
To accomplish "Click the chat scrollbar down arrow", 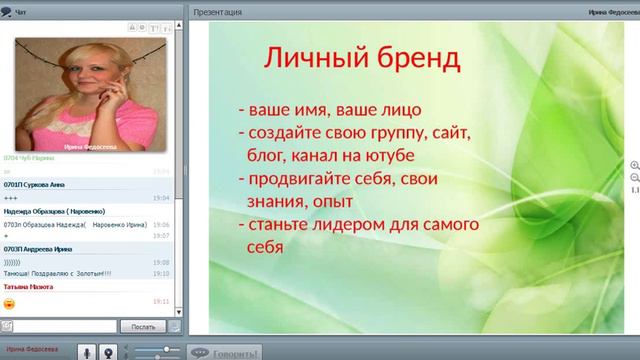I will (x=179, y=313).
